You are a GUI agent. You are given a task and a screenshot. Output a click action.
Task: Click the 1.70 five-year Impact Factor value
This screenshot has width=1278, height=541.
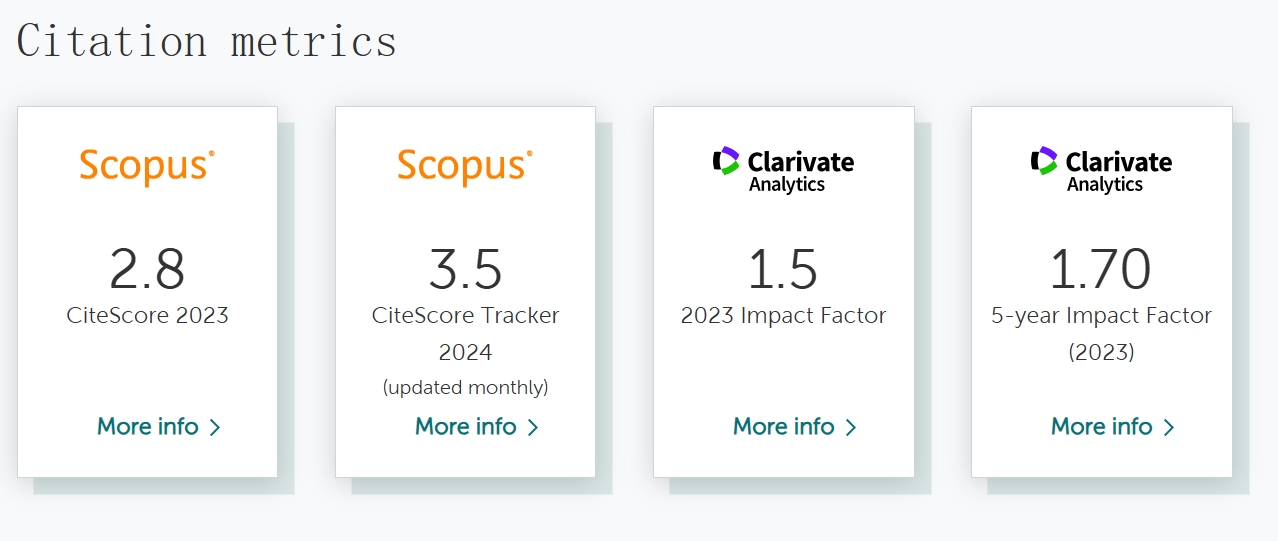1101,268
